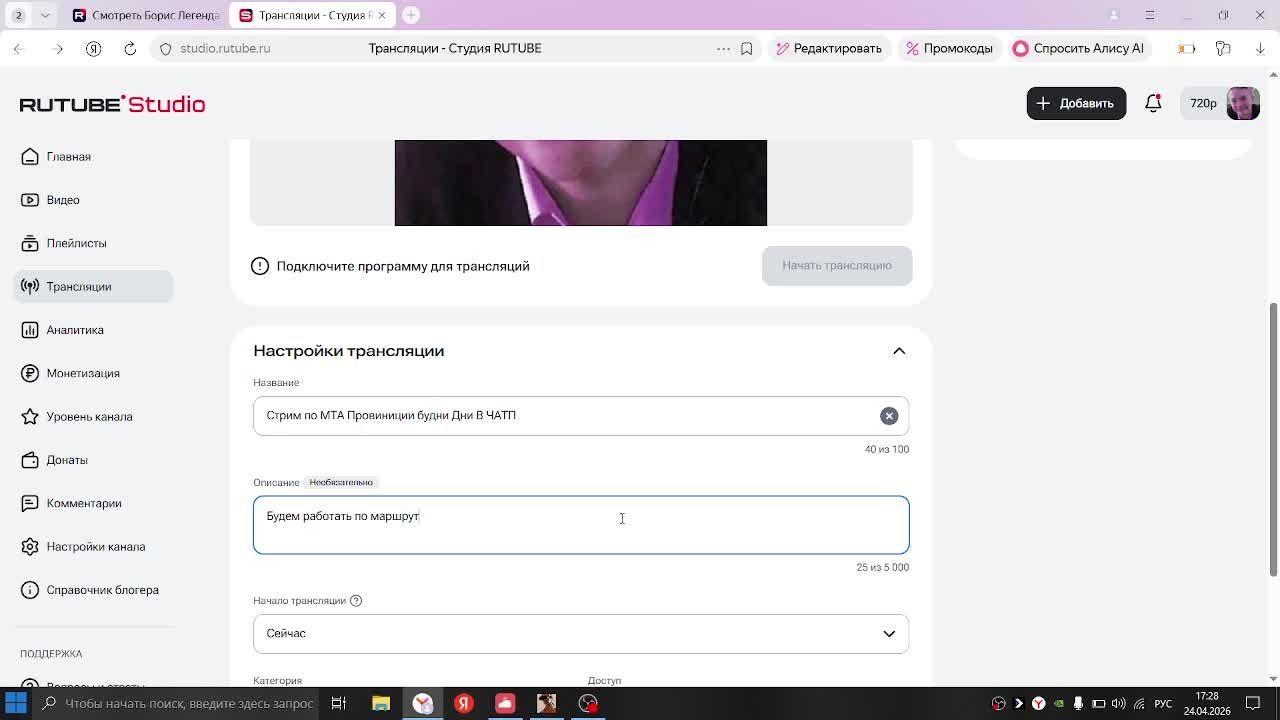
Task: Show the Начало трансляции help tooltip
Action: click(x=356, y=601)
